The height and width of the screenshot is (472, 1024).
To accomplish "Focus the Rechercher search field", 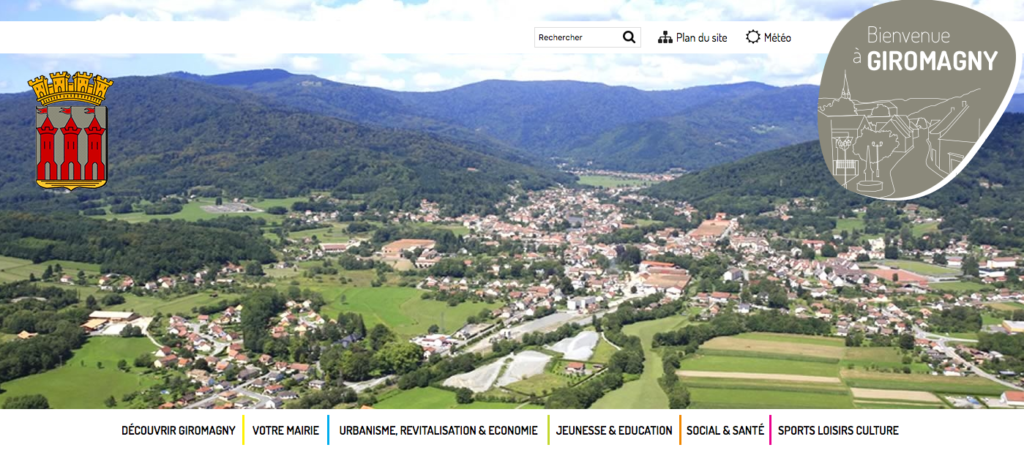I will [x=577, y=37].
